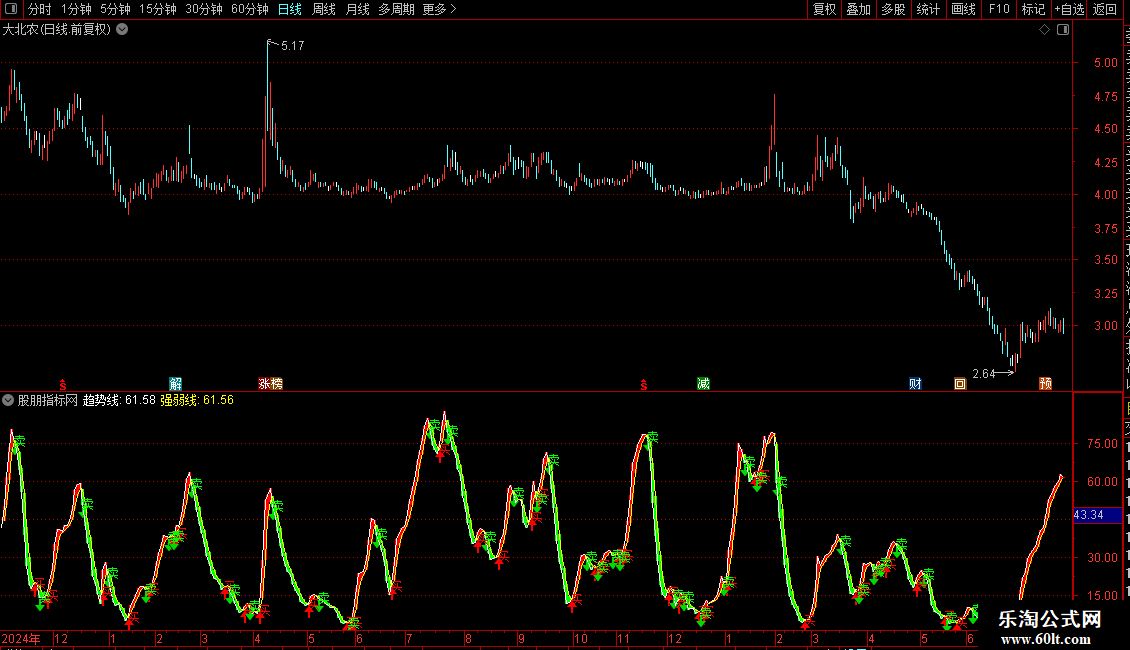Click the 15.00 indicator axis label
The height and width of the screenshot is (650, 1130).
pos(1102,596)
